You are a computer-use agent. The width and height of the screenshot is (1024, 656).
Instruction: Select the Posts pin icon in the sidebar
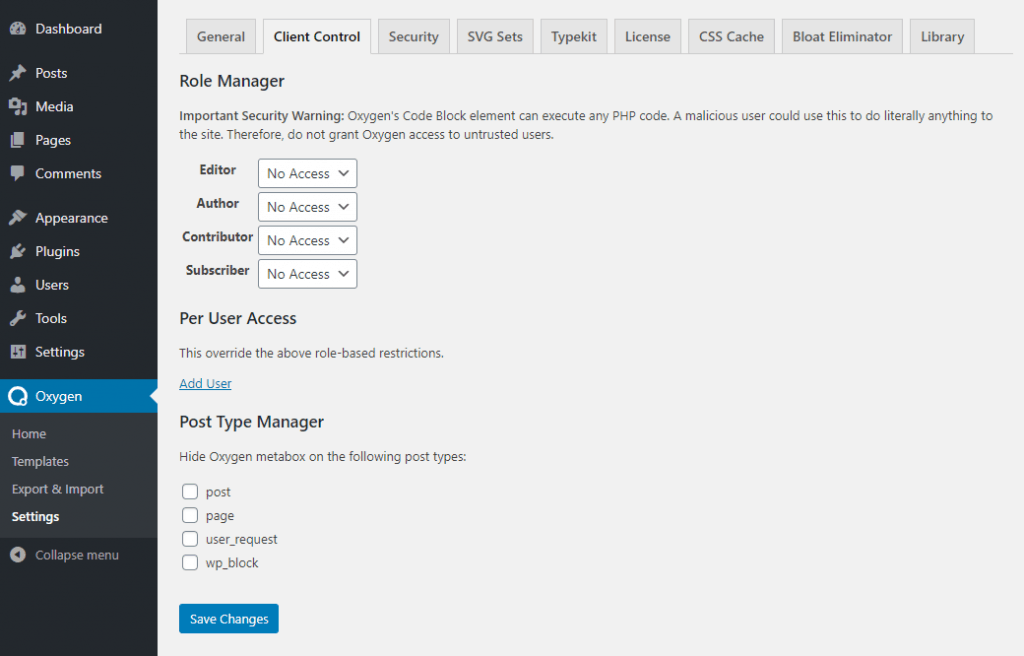click(x=20, y=72)
